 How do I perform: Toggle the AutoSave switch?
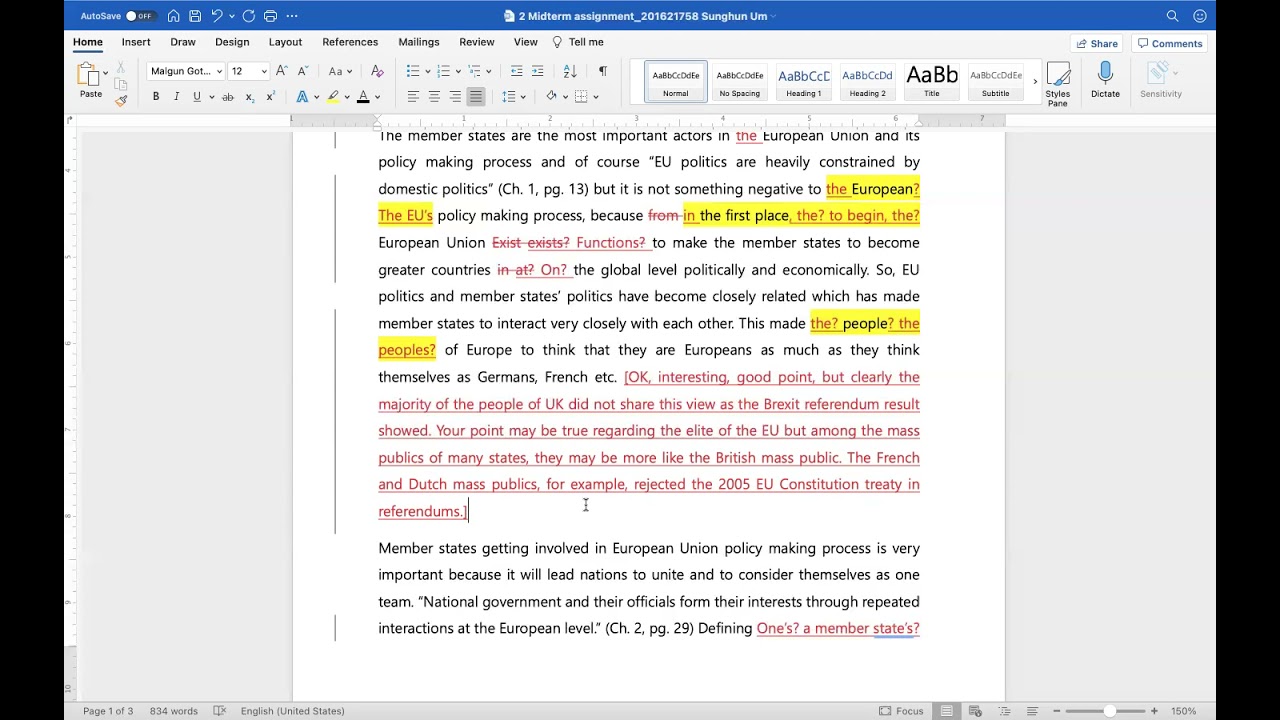coord(140,16)
